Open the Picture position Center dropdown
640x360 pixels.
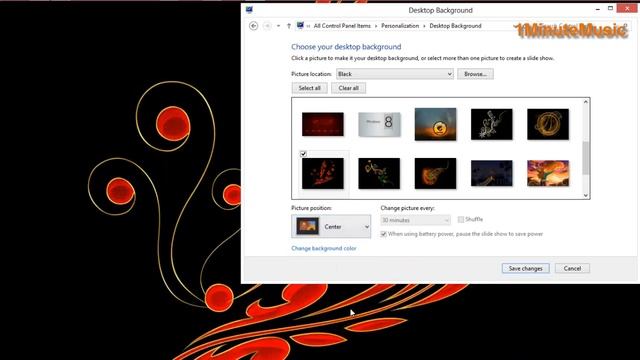[331, 227]
